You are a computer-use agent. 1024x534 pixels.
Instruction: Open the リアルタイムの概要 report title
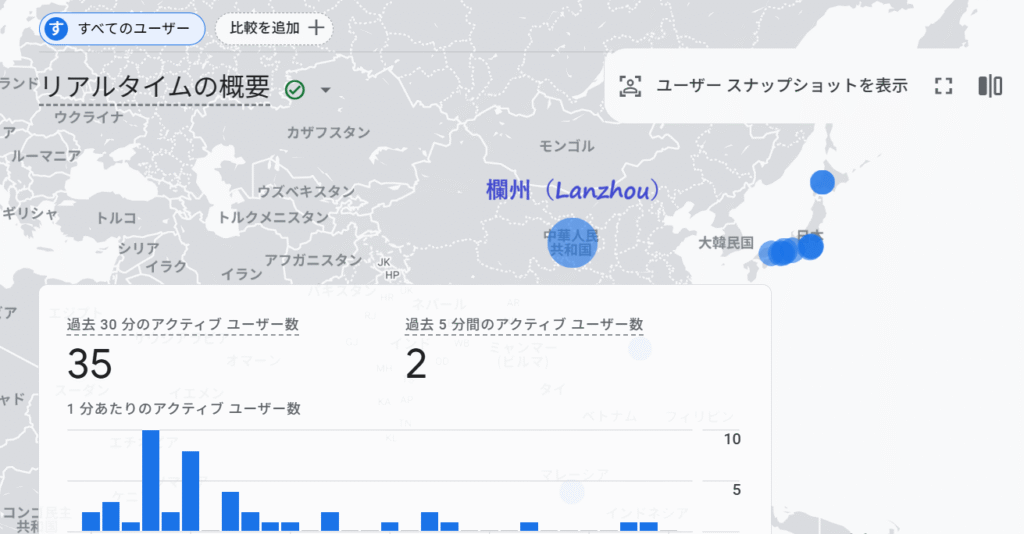coord(155,88)
